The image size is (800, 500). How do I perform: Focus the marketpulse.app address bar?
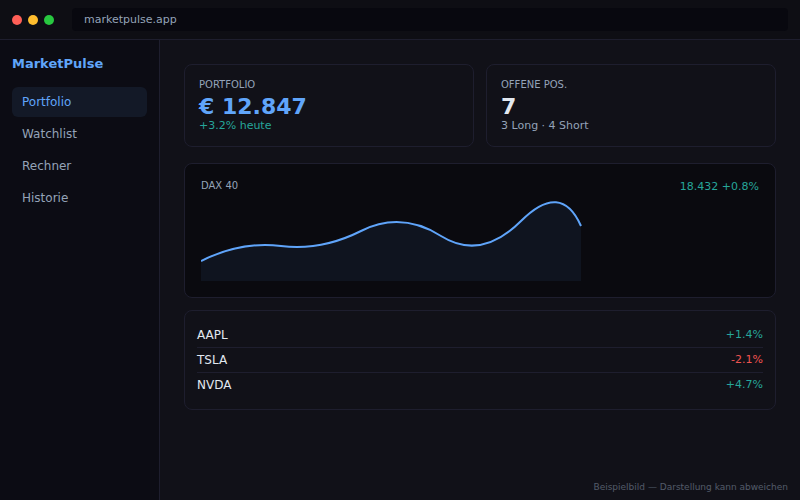pyautogui.click(x=430, y=19)
